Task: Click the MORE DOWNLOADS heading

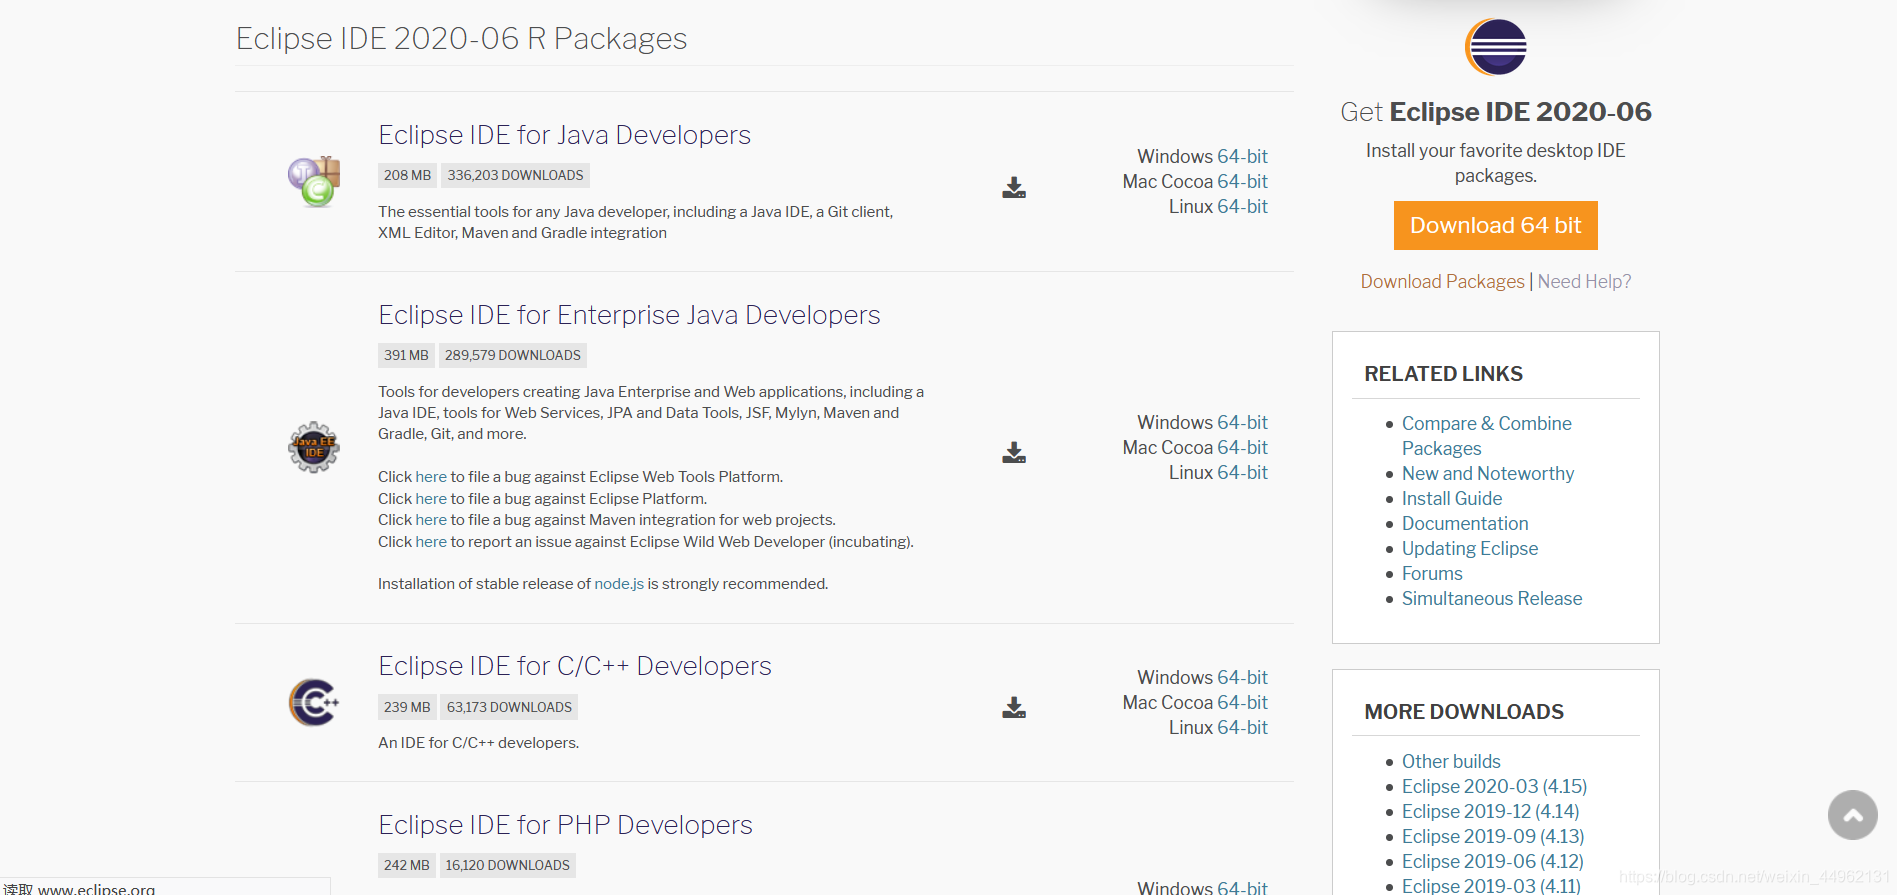Action: click(1464, 712)
